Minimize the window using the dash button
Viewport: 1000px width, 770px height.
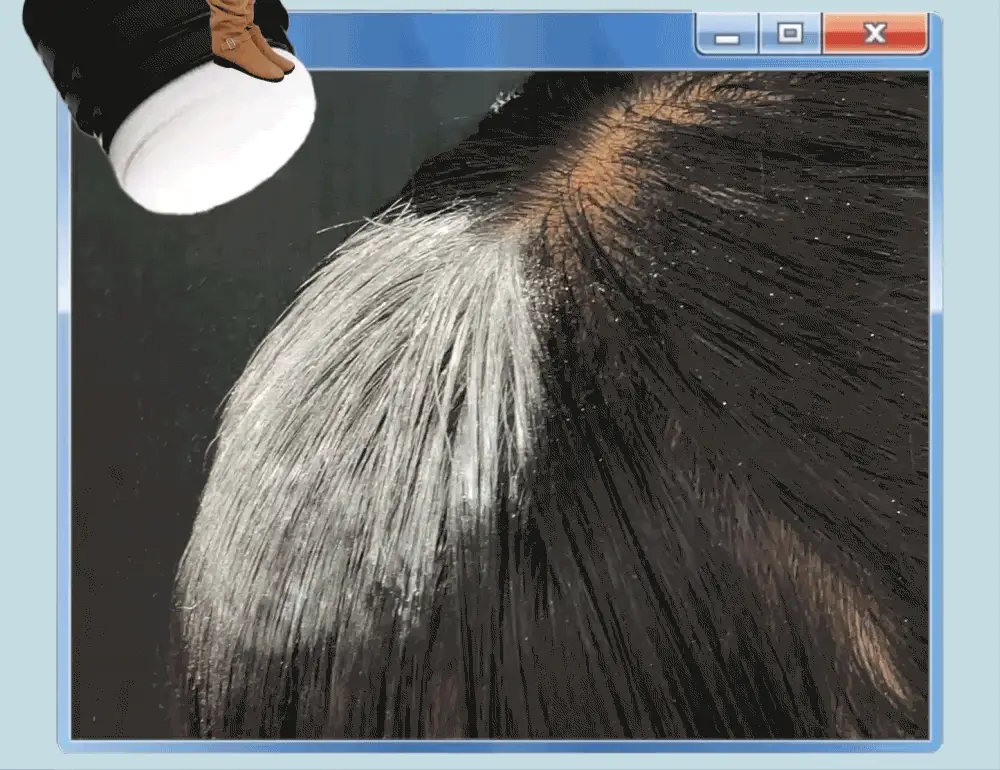(726, 34)
